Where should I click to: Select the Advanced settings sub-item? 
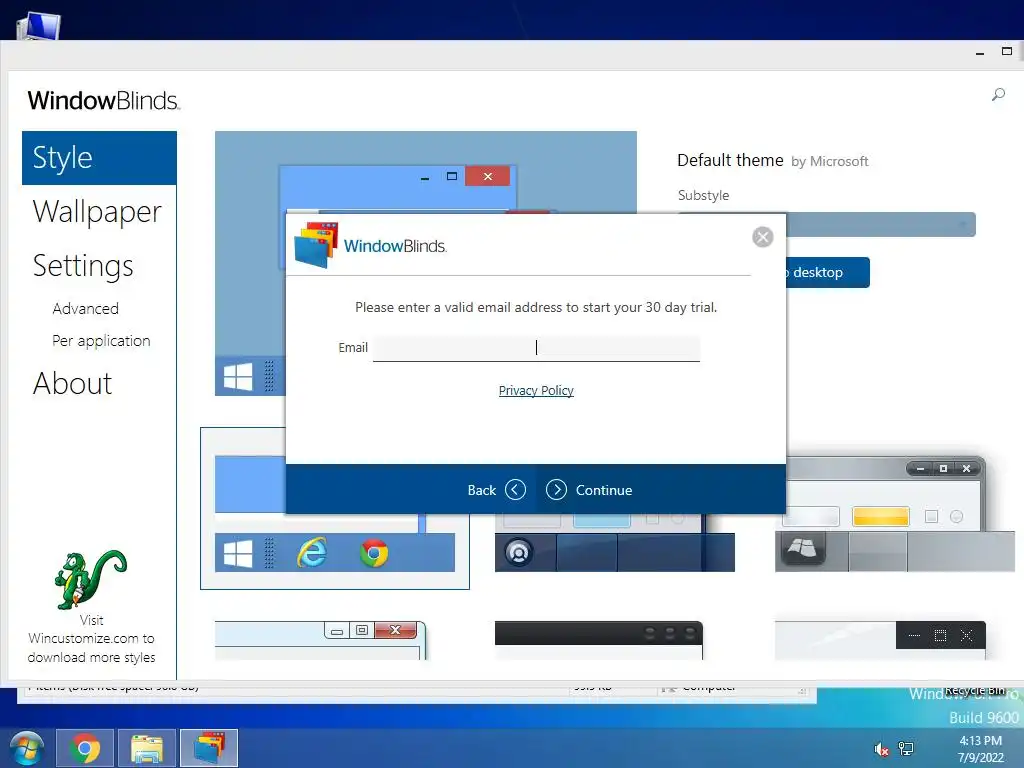(86, 308)
